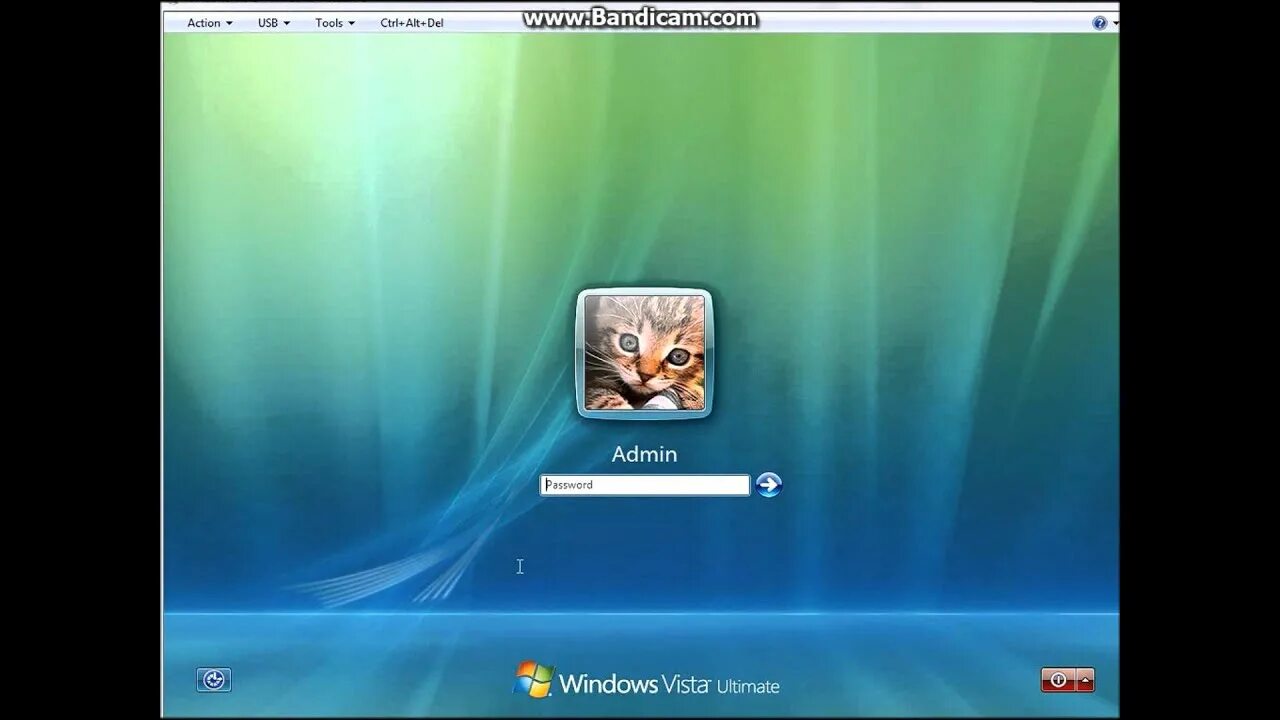Focus the Password input field

pyautogui.click(x=645, y=485)
